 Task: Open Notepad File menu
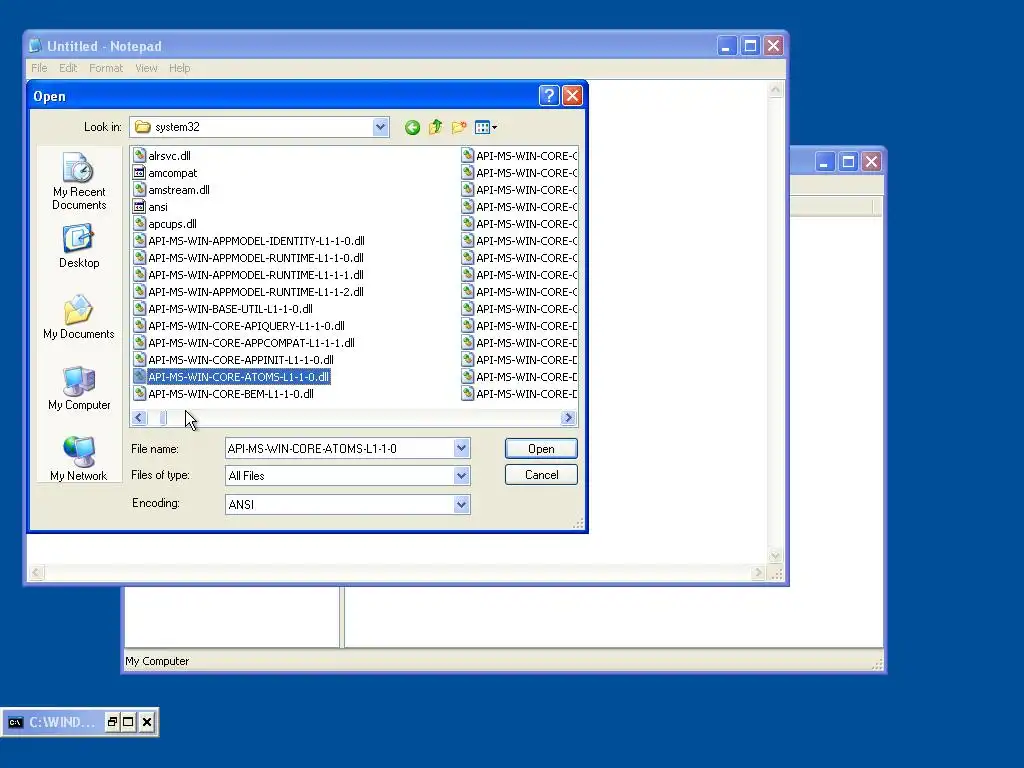pyautogui.click(x=39, y=68)
